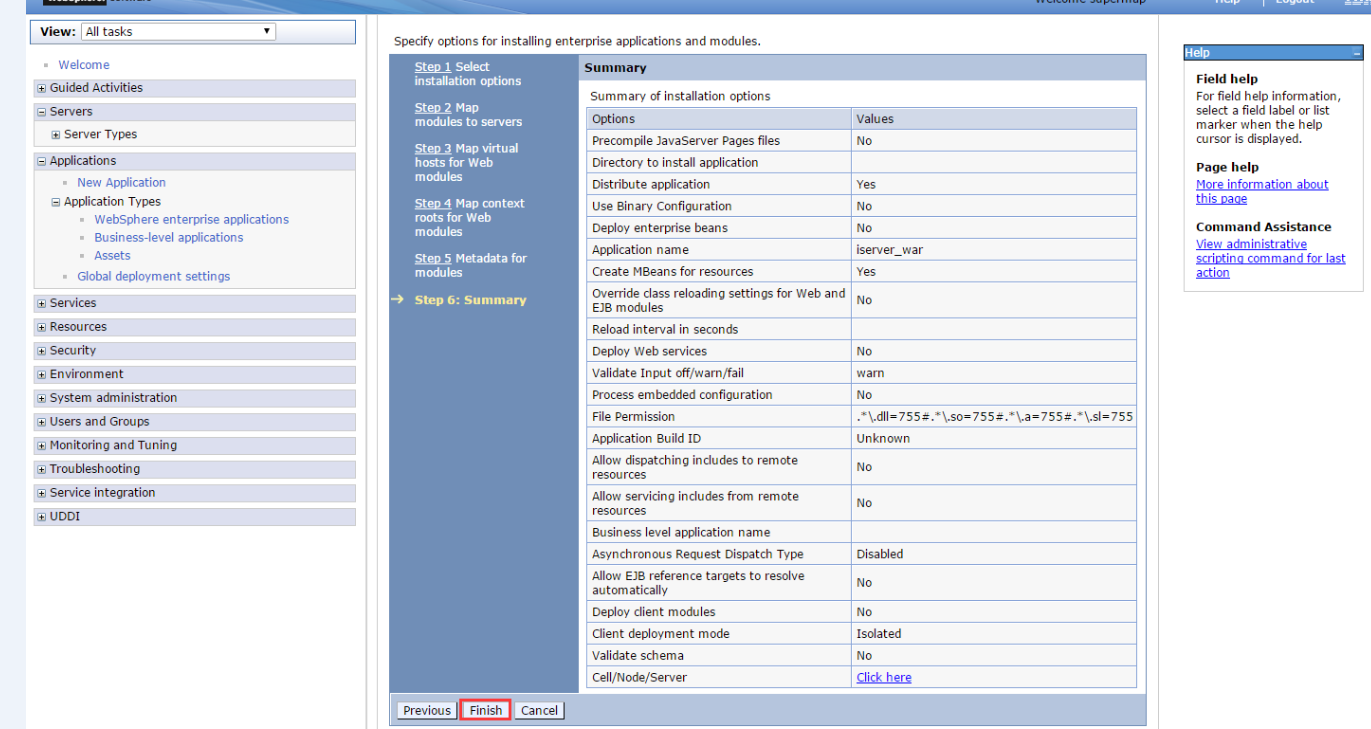Click the Deploy Web services label
1371x729 pixels.
(649, 351)
